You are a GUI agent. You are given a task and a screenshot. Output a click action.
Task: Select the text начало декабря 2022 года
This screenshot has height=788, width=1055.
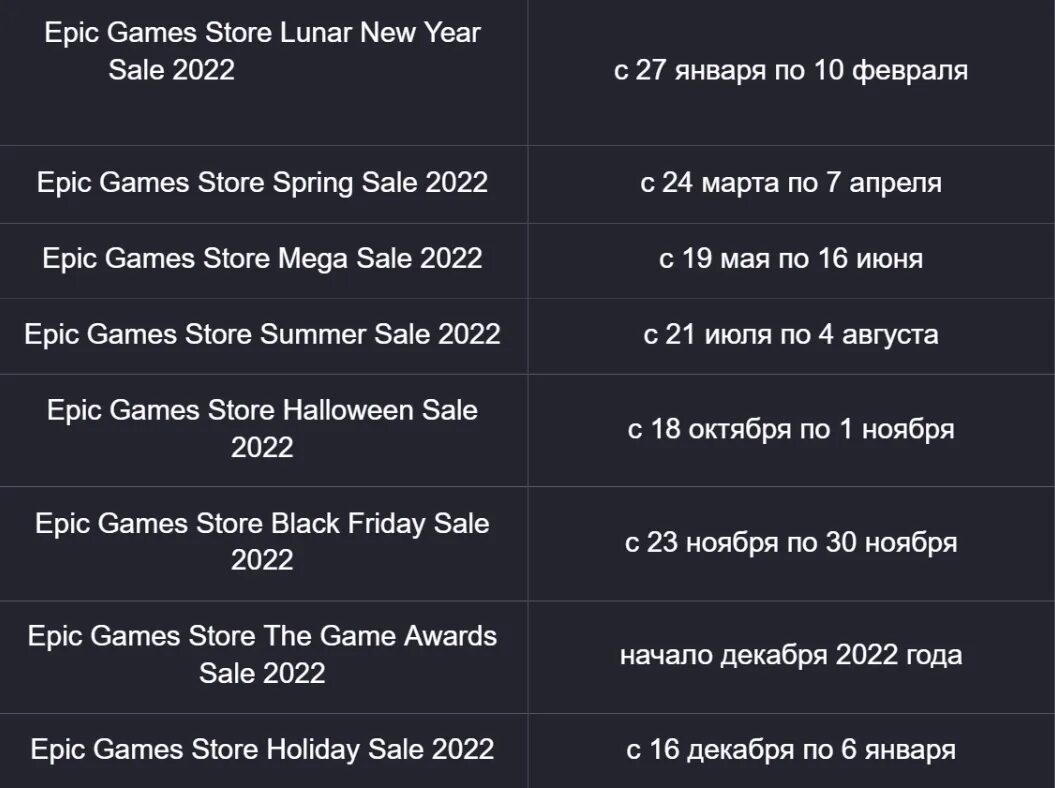790,655
